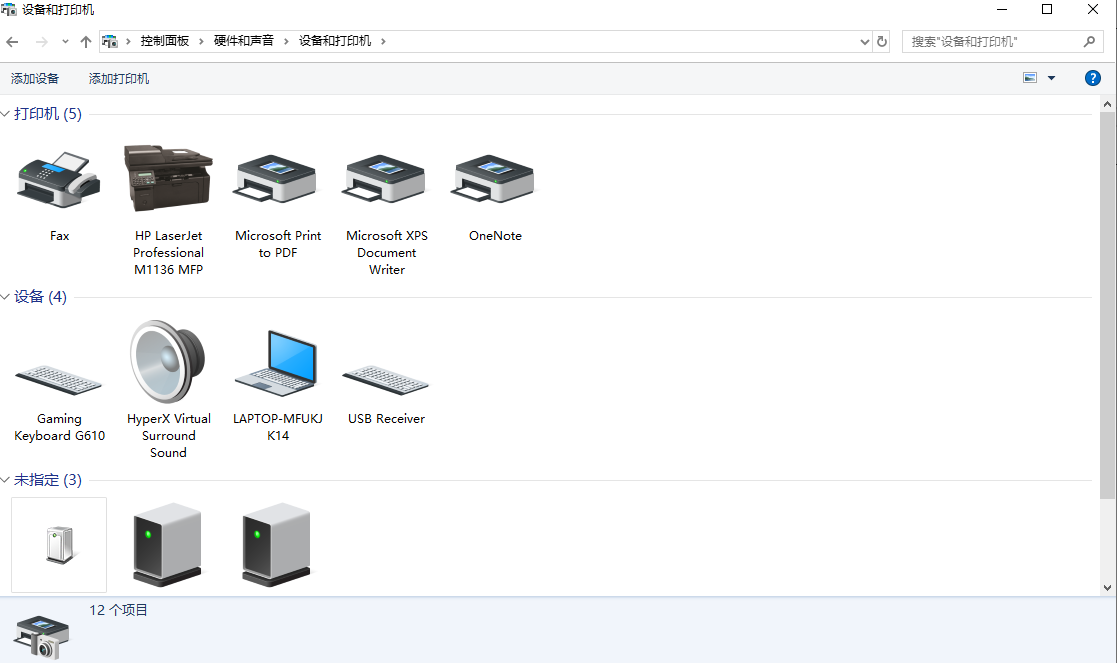Select the LAPTOP-MFUKJK14 computer icon
Screen dimensions: 1117x663
point(278,364)
